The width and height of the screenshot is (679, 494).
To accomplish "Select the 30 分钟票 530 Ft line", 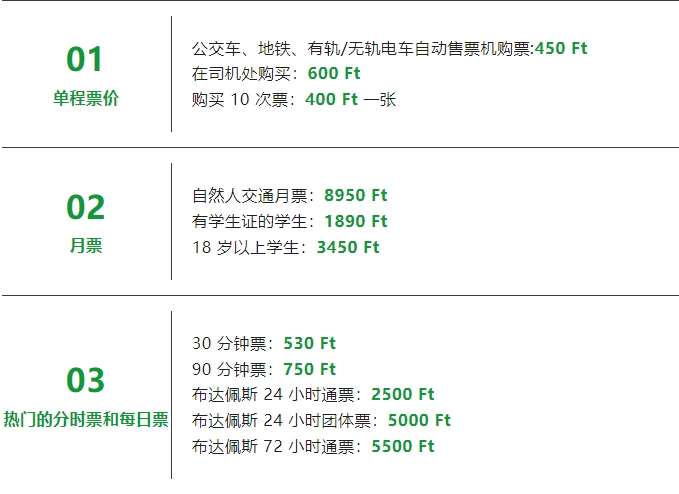I will coord(264,343).
